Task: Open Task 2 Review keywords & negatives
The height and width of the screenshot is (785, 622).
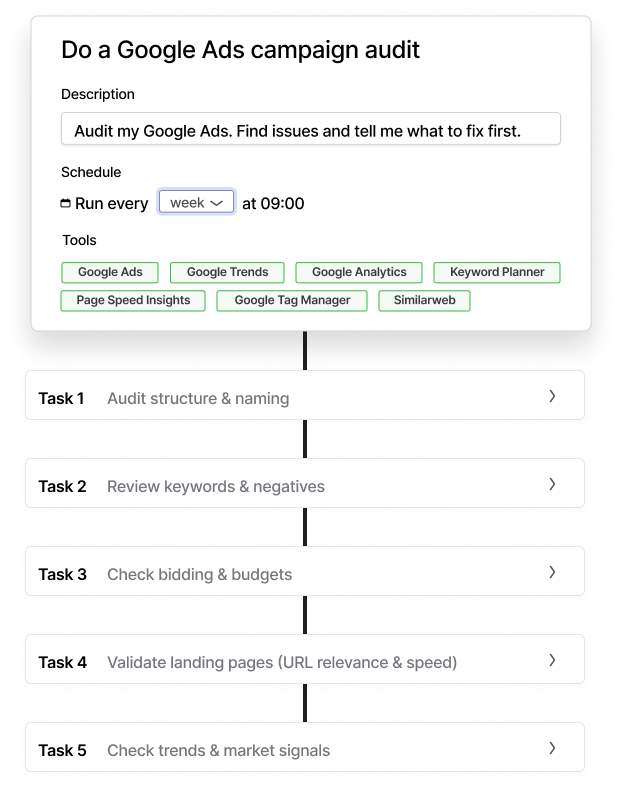Action: click(x=216, y=486)
